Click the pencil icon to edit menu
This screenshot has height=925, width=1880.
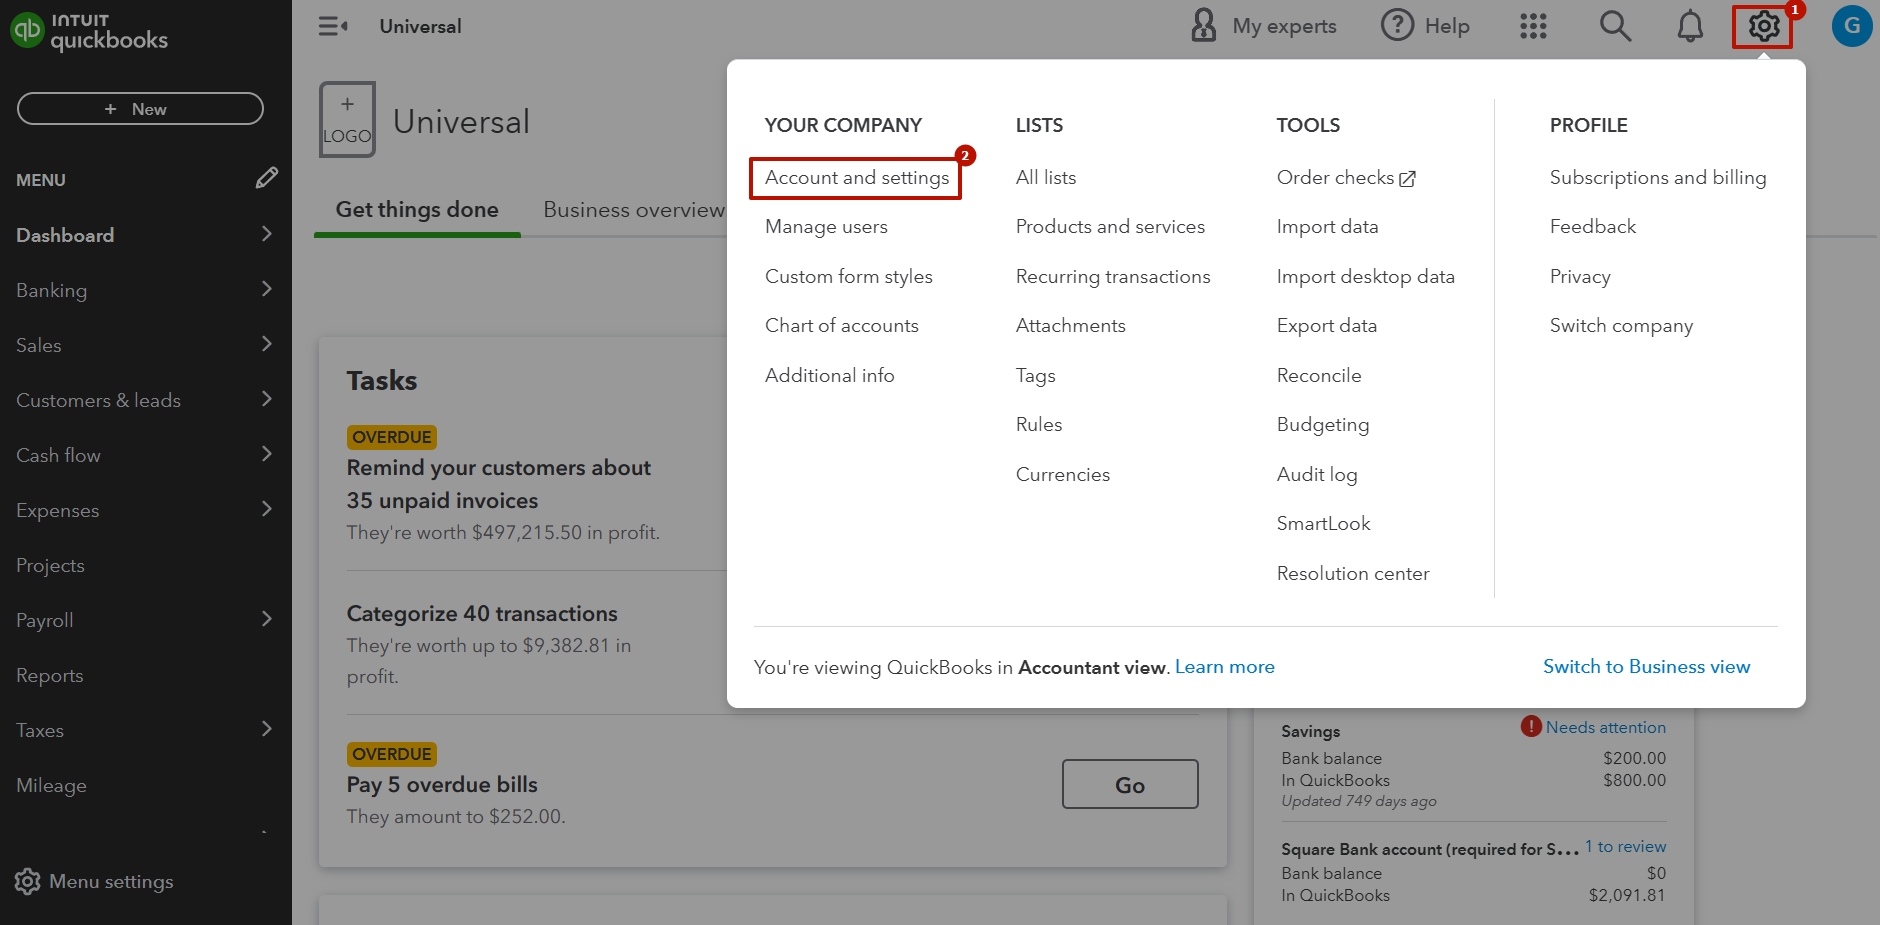pyautogui.click(x=266, y=178)
